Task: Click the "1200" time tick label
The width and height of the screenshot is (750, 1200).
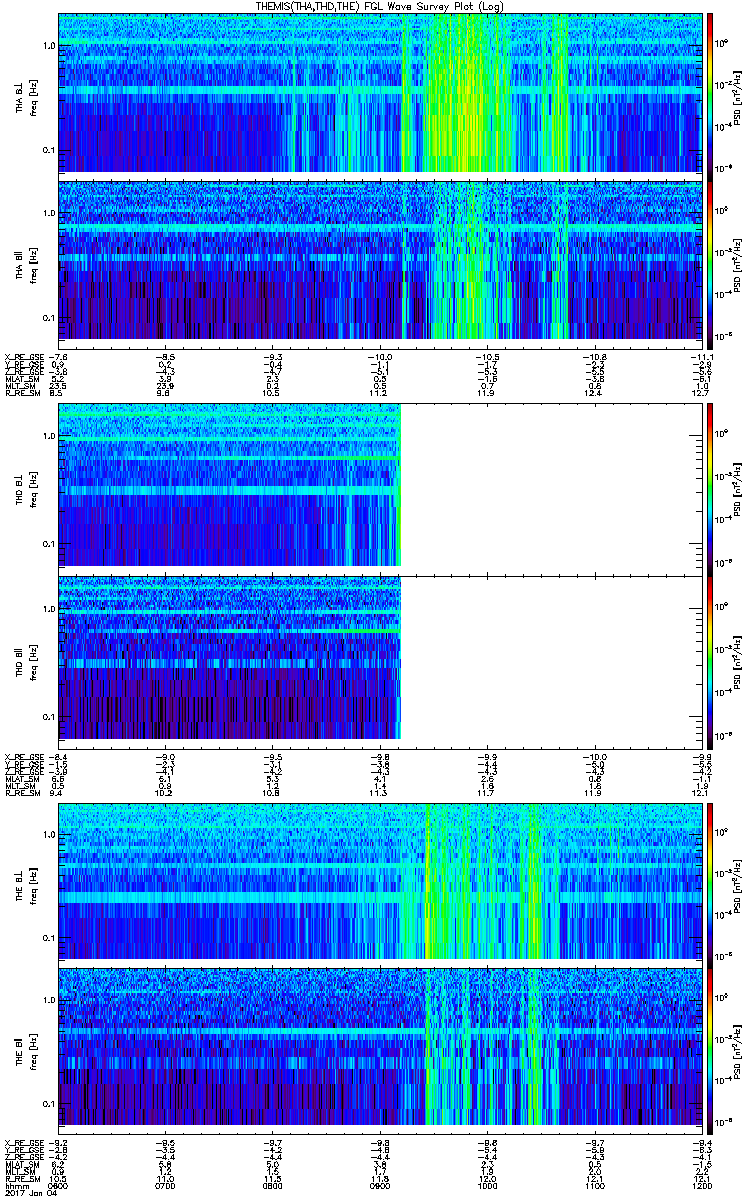Action: 701,1185
